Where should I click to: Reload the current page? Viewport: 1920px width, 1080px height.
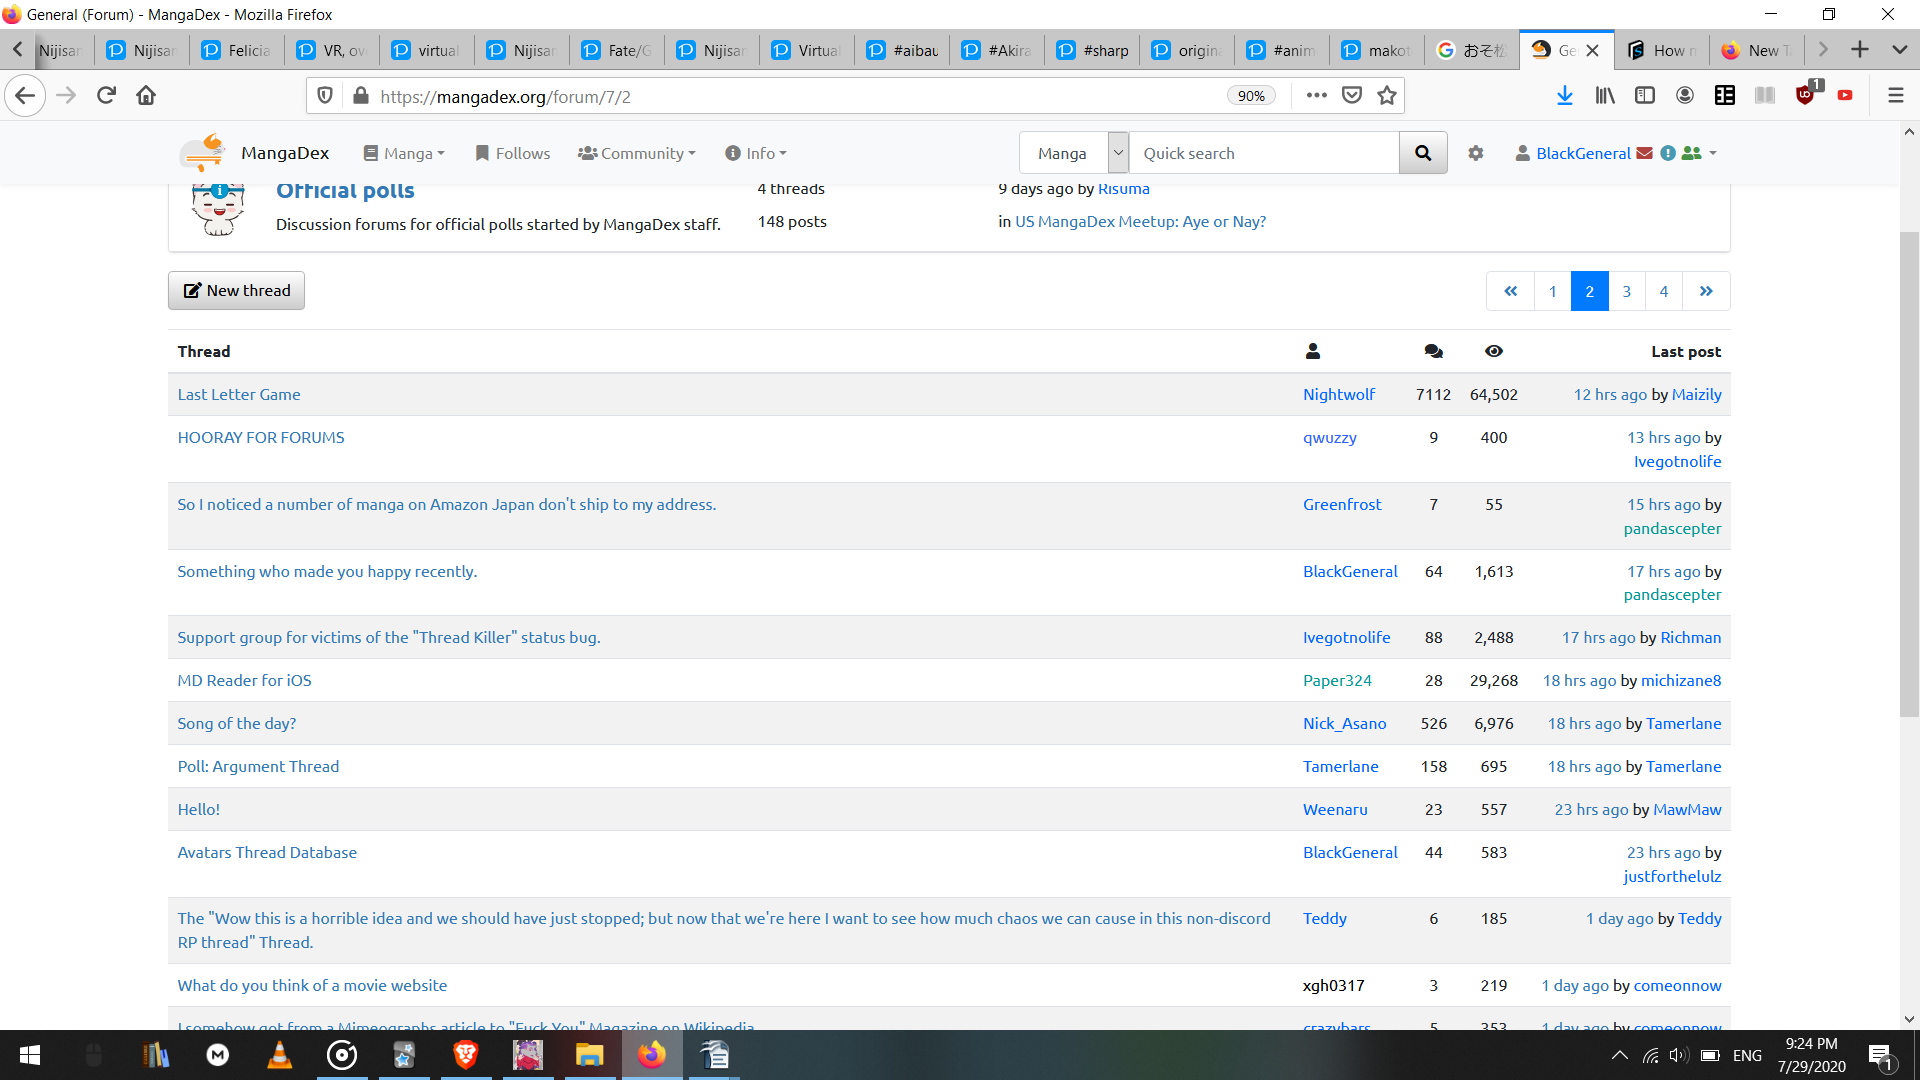click(x=106, y=96)
